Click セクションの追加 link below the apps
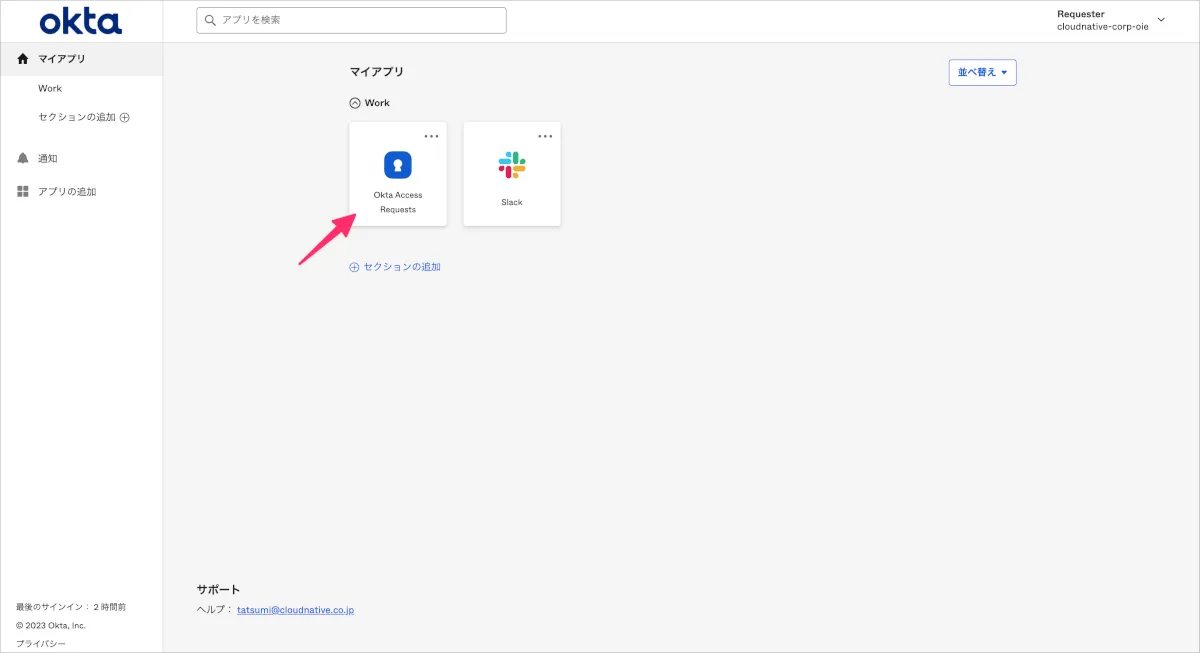 (401, 267)
